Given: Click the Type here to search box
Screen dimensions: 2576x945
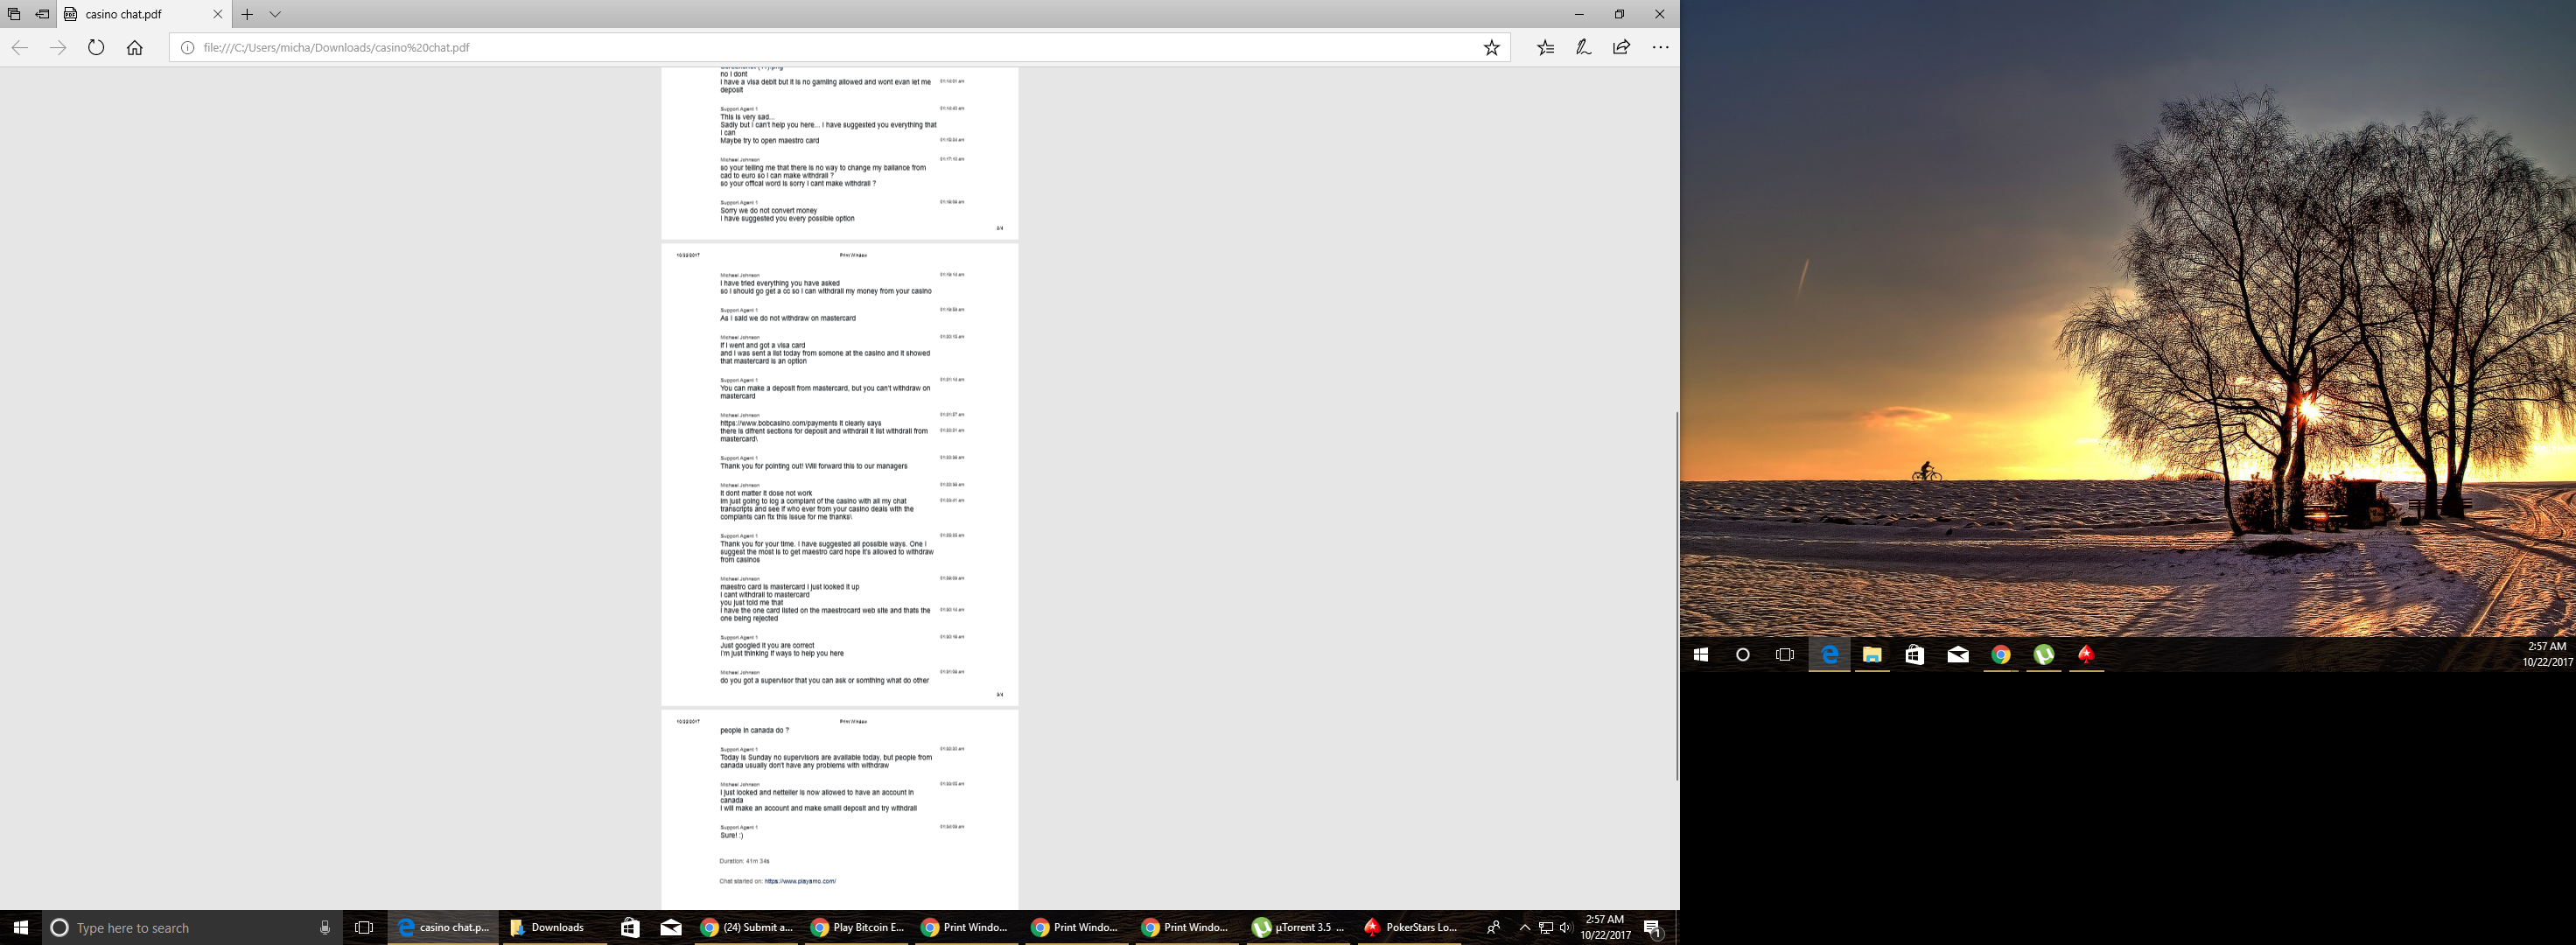Looking at the screenshot, I should pos(192,927).
